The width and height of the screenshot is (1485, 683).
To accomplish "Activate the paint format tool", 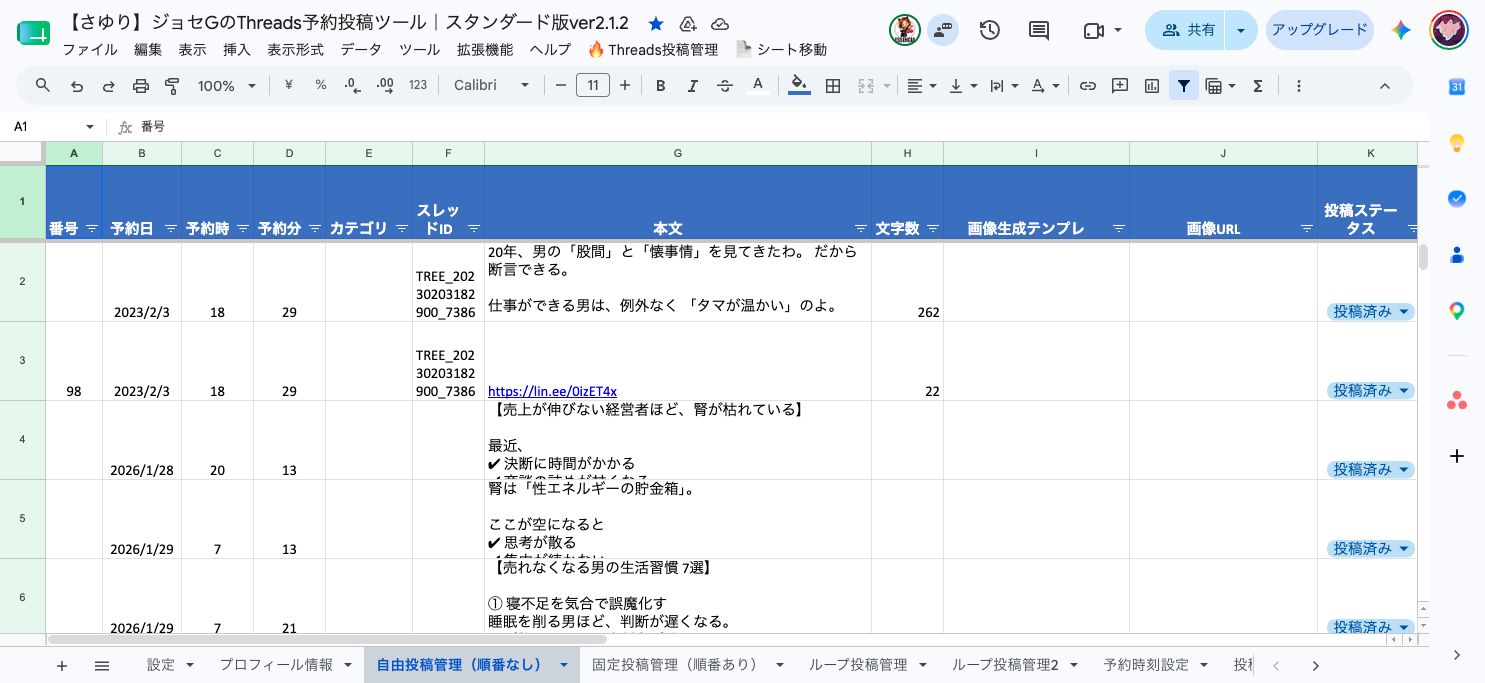I will (x=172, y=86).
